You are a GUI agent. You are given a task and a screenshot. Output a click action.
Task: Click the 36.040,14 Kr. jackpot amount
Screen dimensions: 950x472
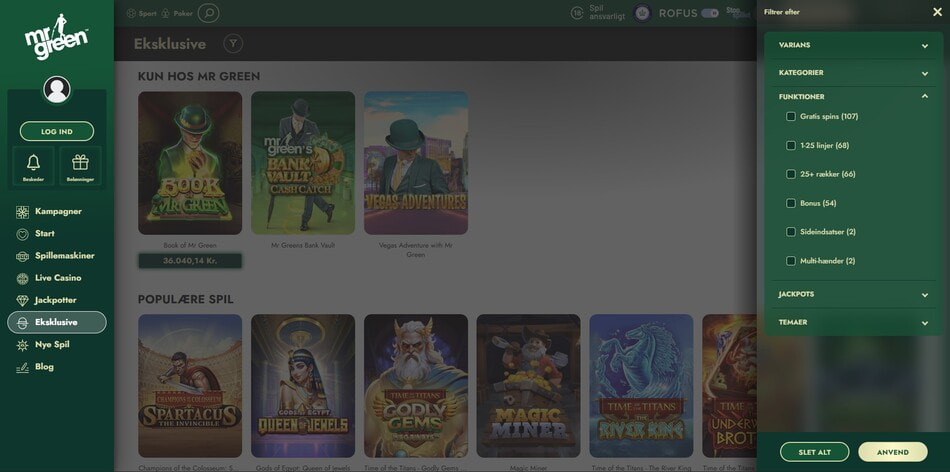click(190, 261)
